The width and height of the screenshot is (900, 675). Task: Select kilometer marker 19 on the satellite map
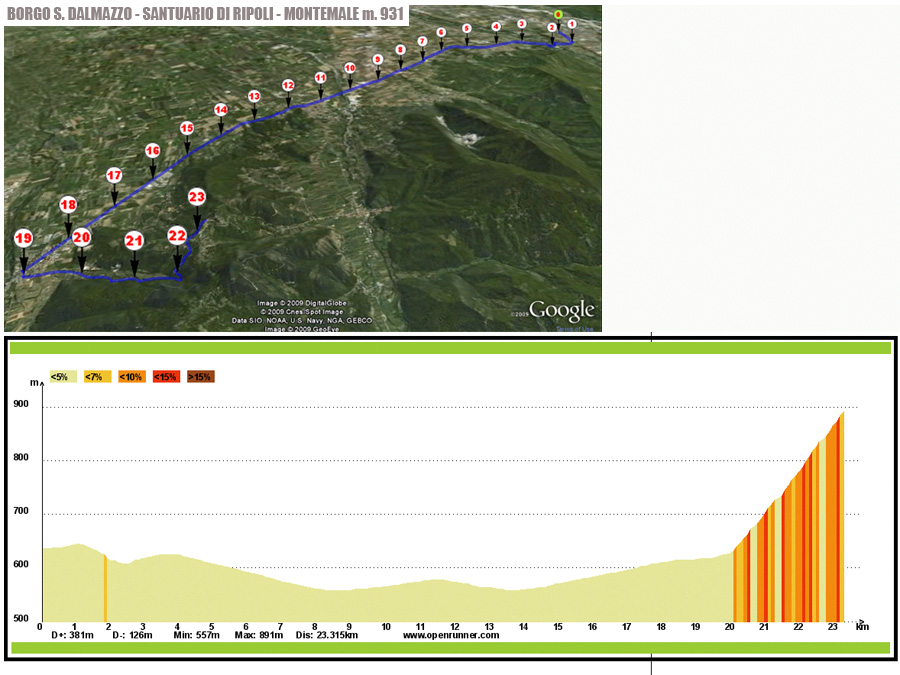(24, 238)
